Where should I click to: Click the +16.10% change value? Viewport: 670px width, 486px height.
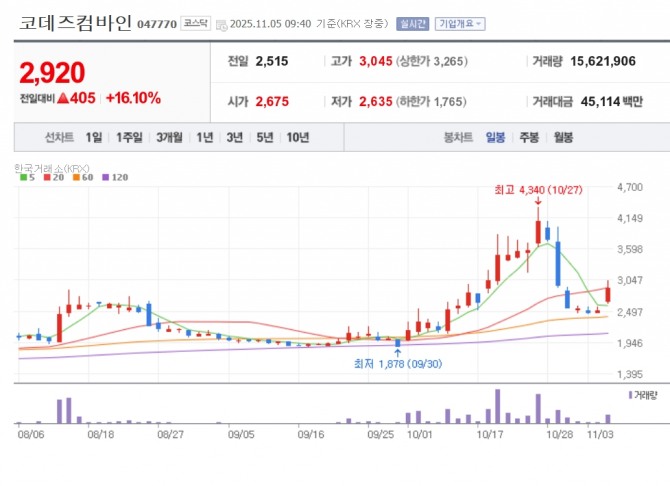click(x=133, y=98)
